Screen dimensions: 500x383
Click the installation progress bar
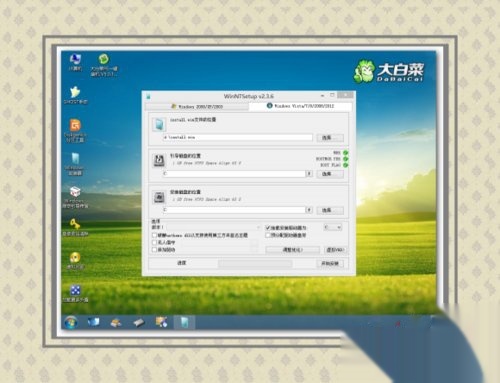coord(255,264)
